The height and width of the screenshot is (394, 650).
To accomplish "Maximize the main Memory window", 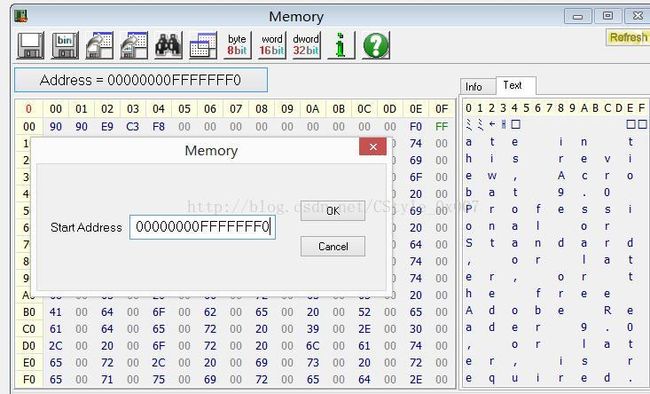I will click(607, 16).
